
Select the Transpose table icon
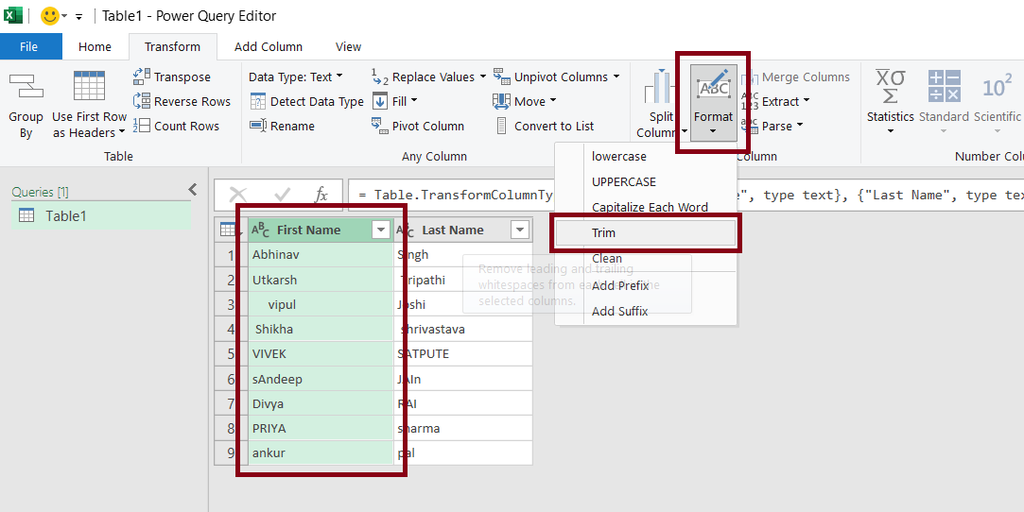[142, 76]
